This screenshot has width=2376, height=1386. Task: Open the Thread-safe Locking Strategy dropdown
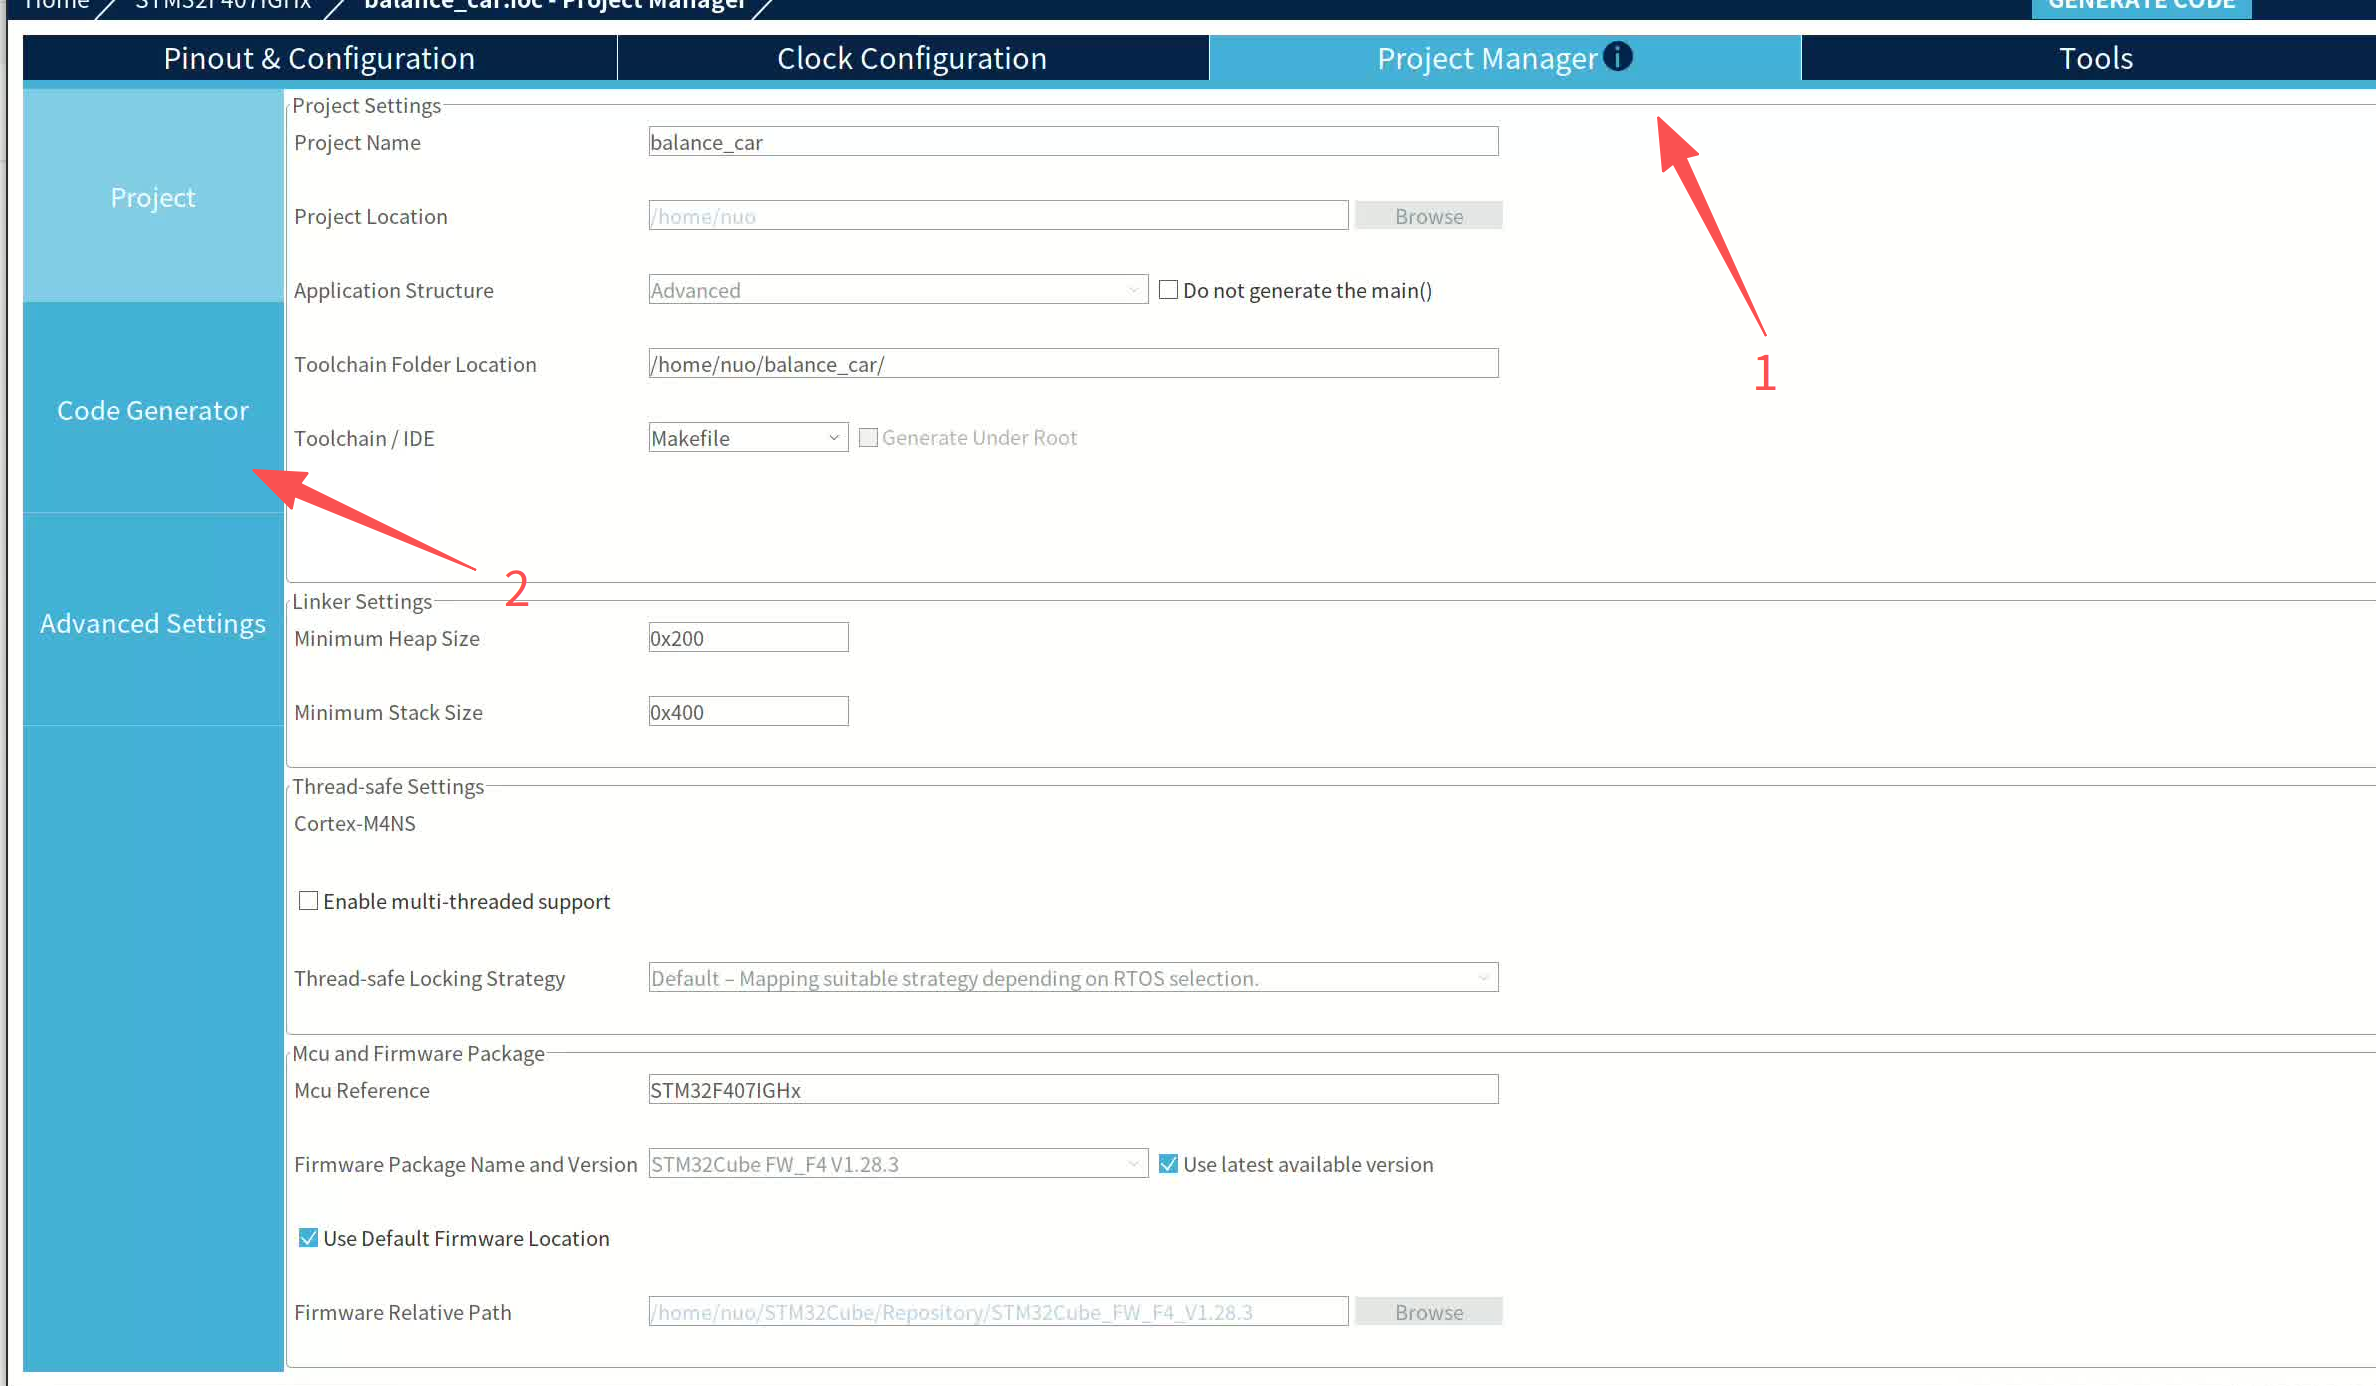point(1073,977)
